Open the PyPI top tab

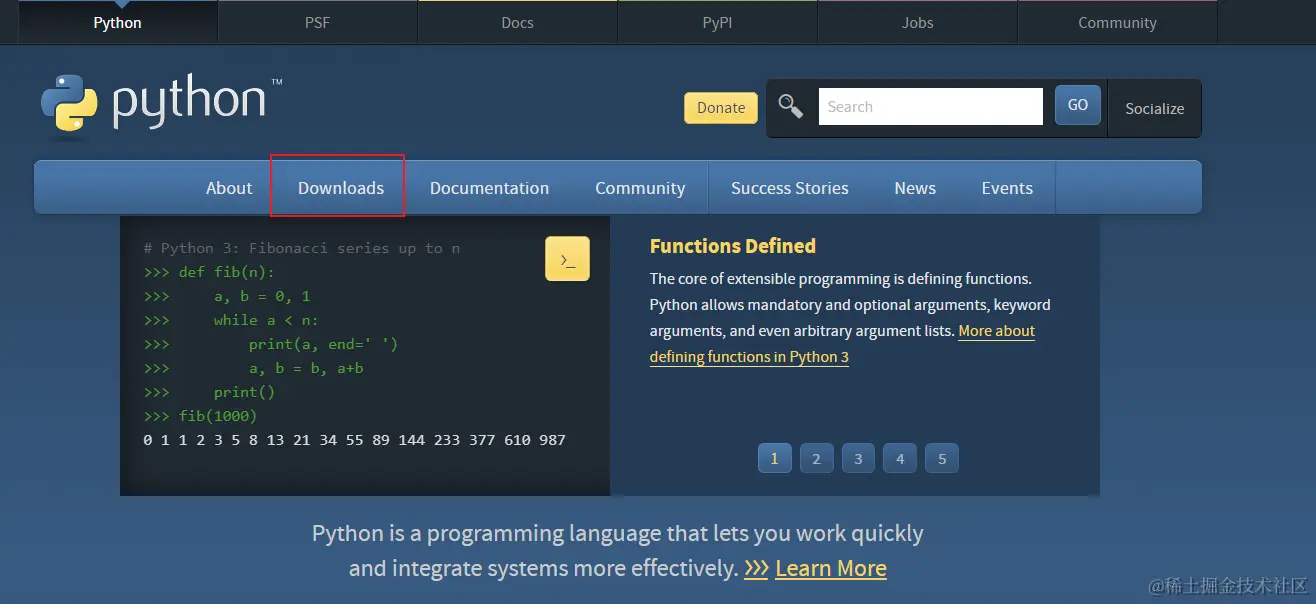tap(717, 23)
